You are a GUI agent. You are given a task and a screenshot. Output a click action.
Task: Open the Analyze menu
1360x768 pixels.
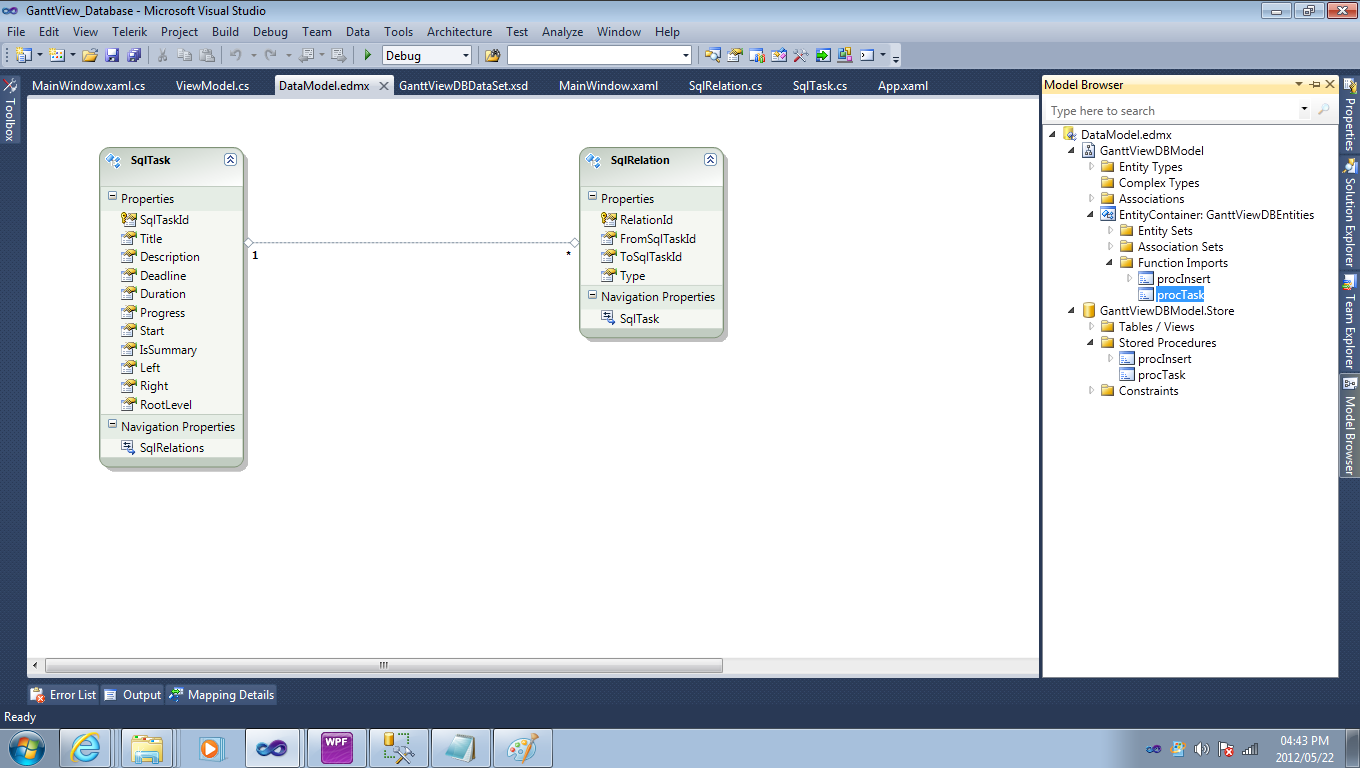click(x=562, y=32)
